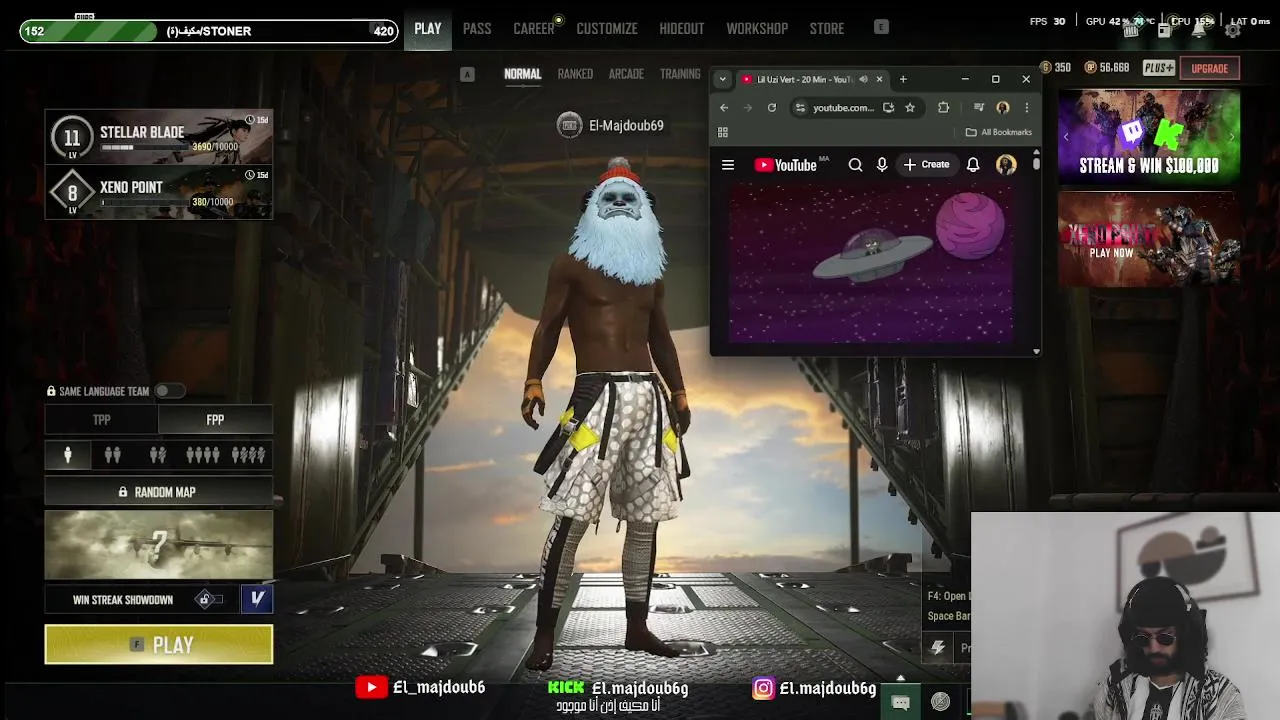Open the HIDEOUT menu tab
Image resolution: width=1280 pixels, height=720 pixels.
pyautogui.click(x=682, y=29)
